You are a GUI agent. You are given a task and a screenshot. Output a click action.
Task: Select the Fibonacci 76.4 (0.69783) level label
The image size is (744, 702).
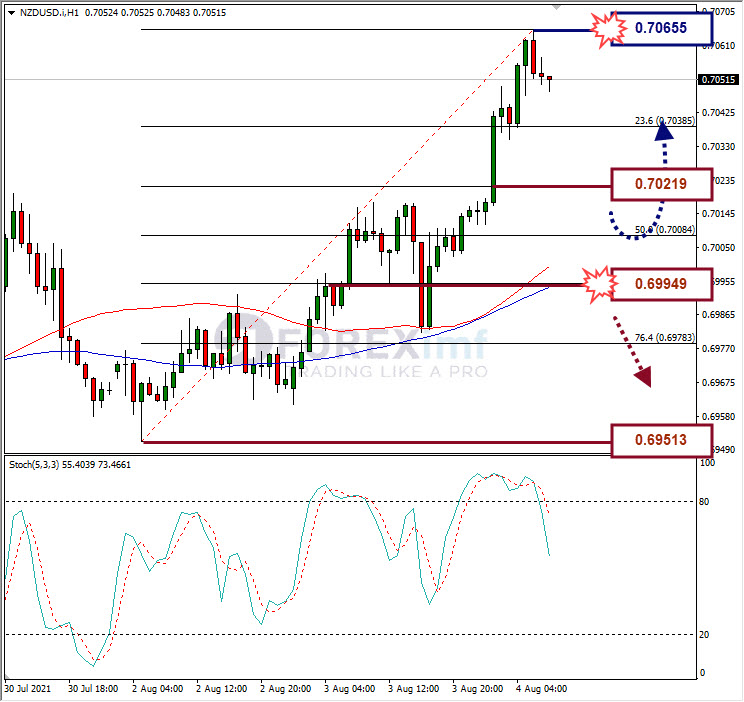coord(665,337)
